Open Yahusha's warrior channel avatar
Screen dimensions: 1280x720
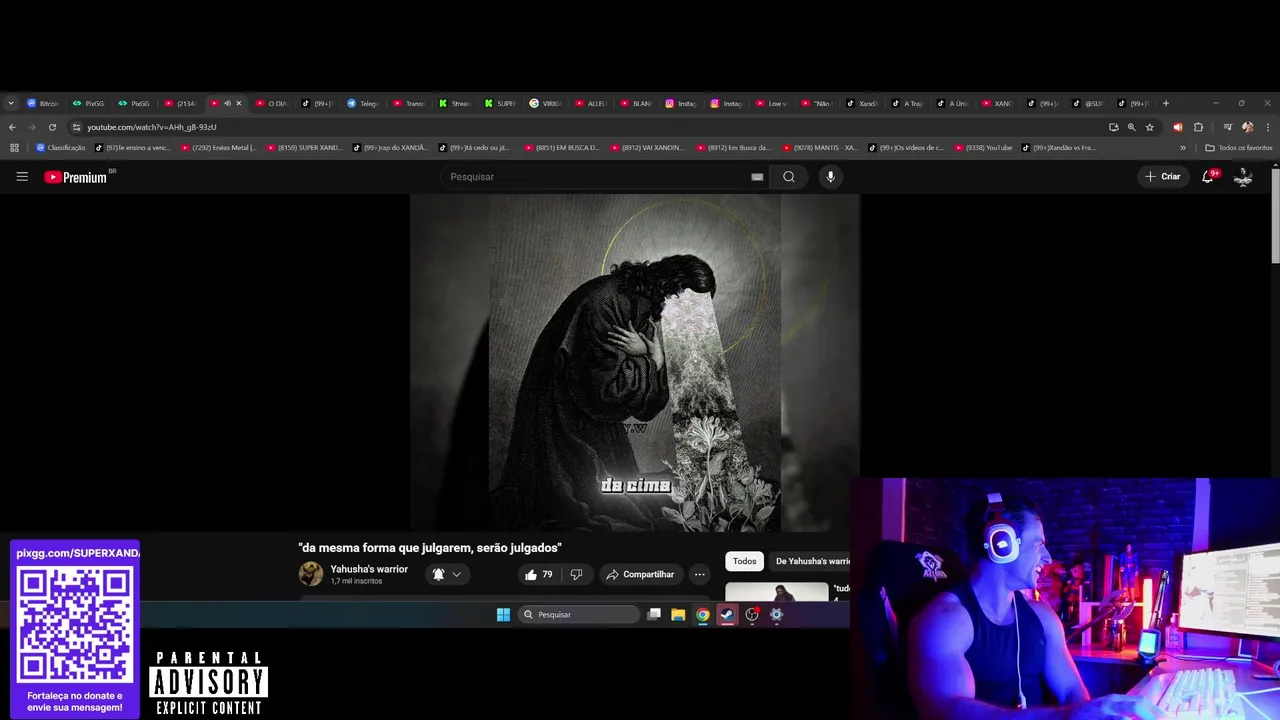[x=311, y=574]
